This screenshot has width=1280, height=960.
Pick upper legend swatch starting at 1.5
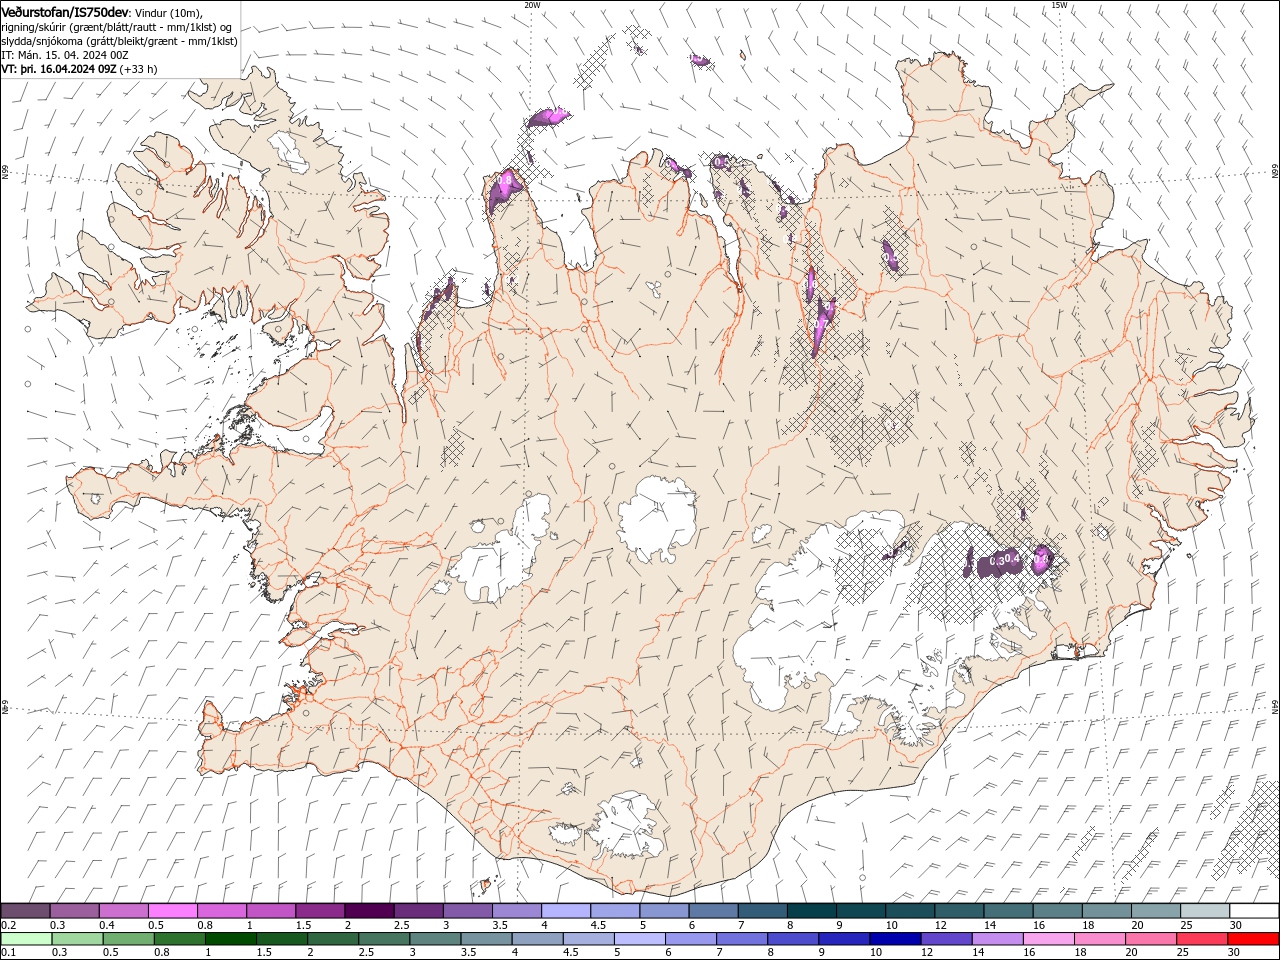pyautogui.click(x=320, y=911)
